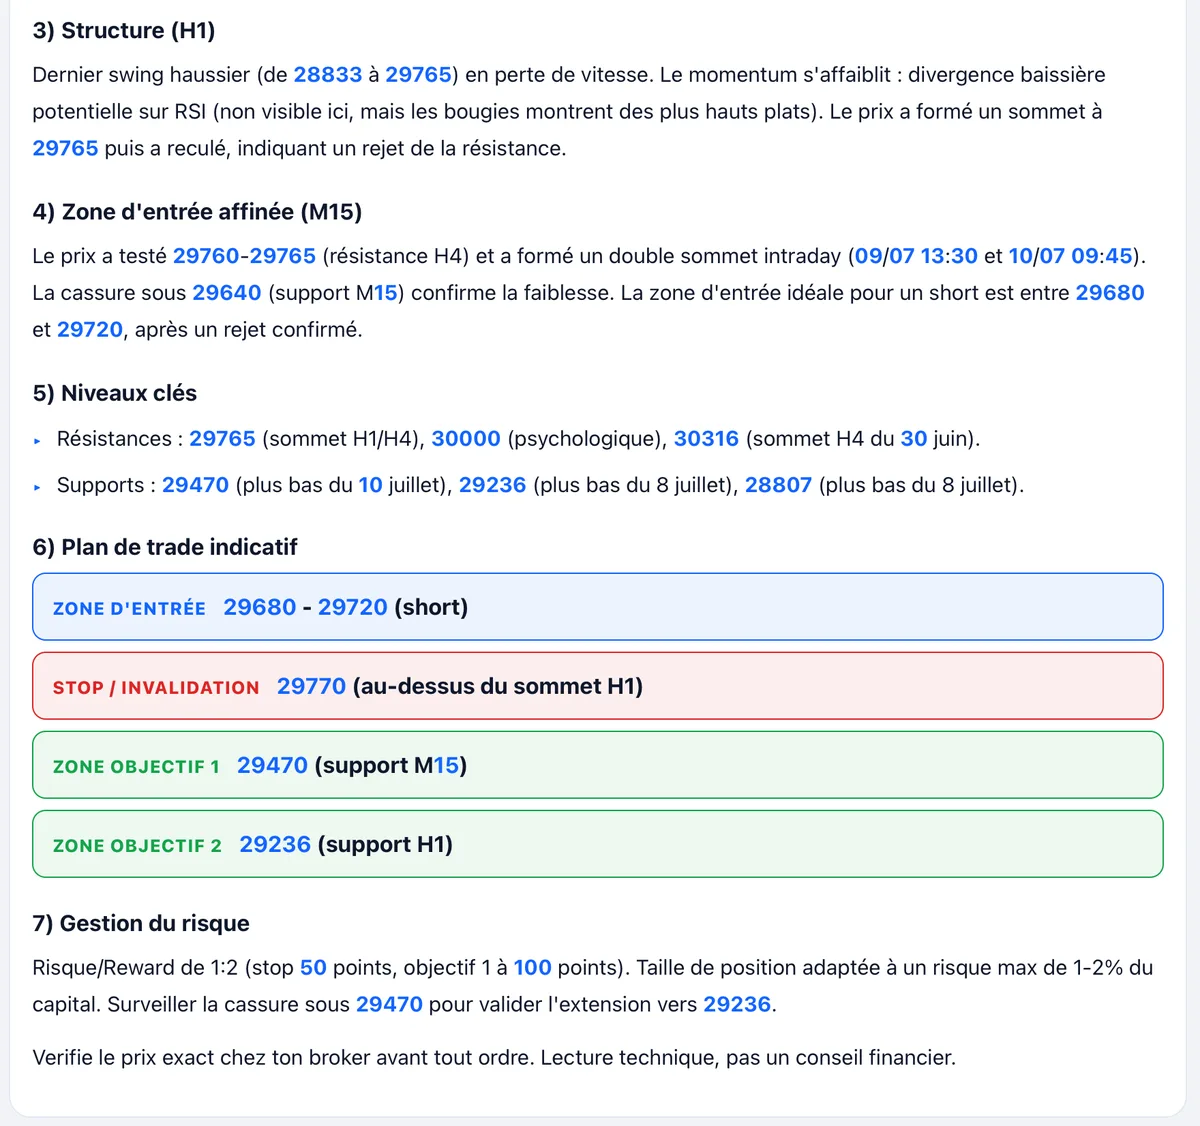Select the Zone d'entrée box
Screen dimensions: 1200x1126
tap(598, 607)
